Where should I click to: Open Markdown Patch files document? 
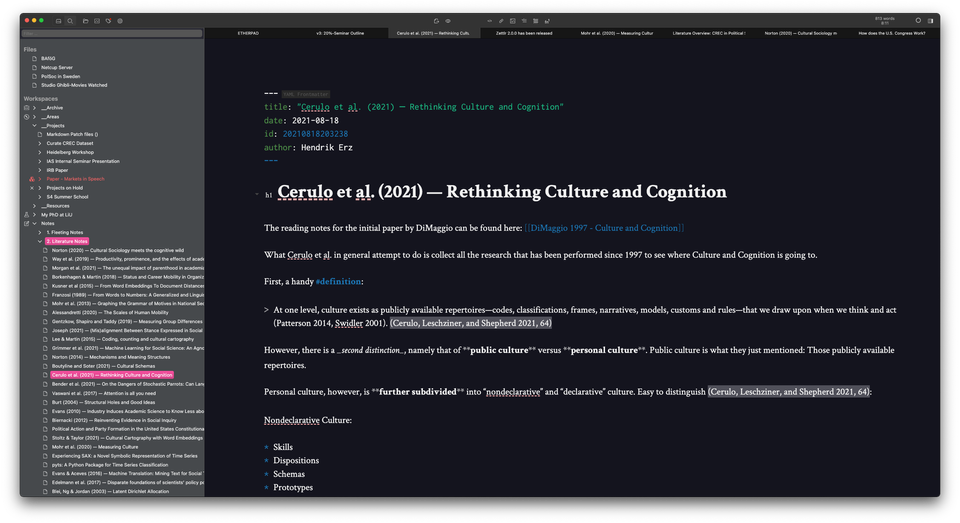[x=72, y=135]
